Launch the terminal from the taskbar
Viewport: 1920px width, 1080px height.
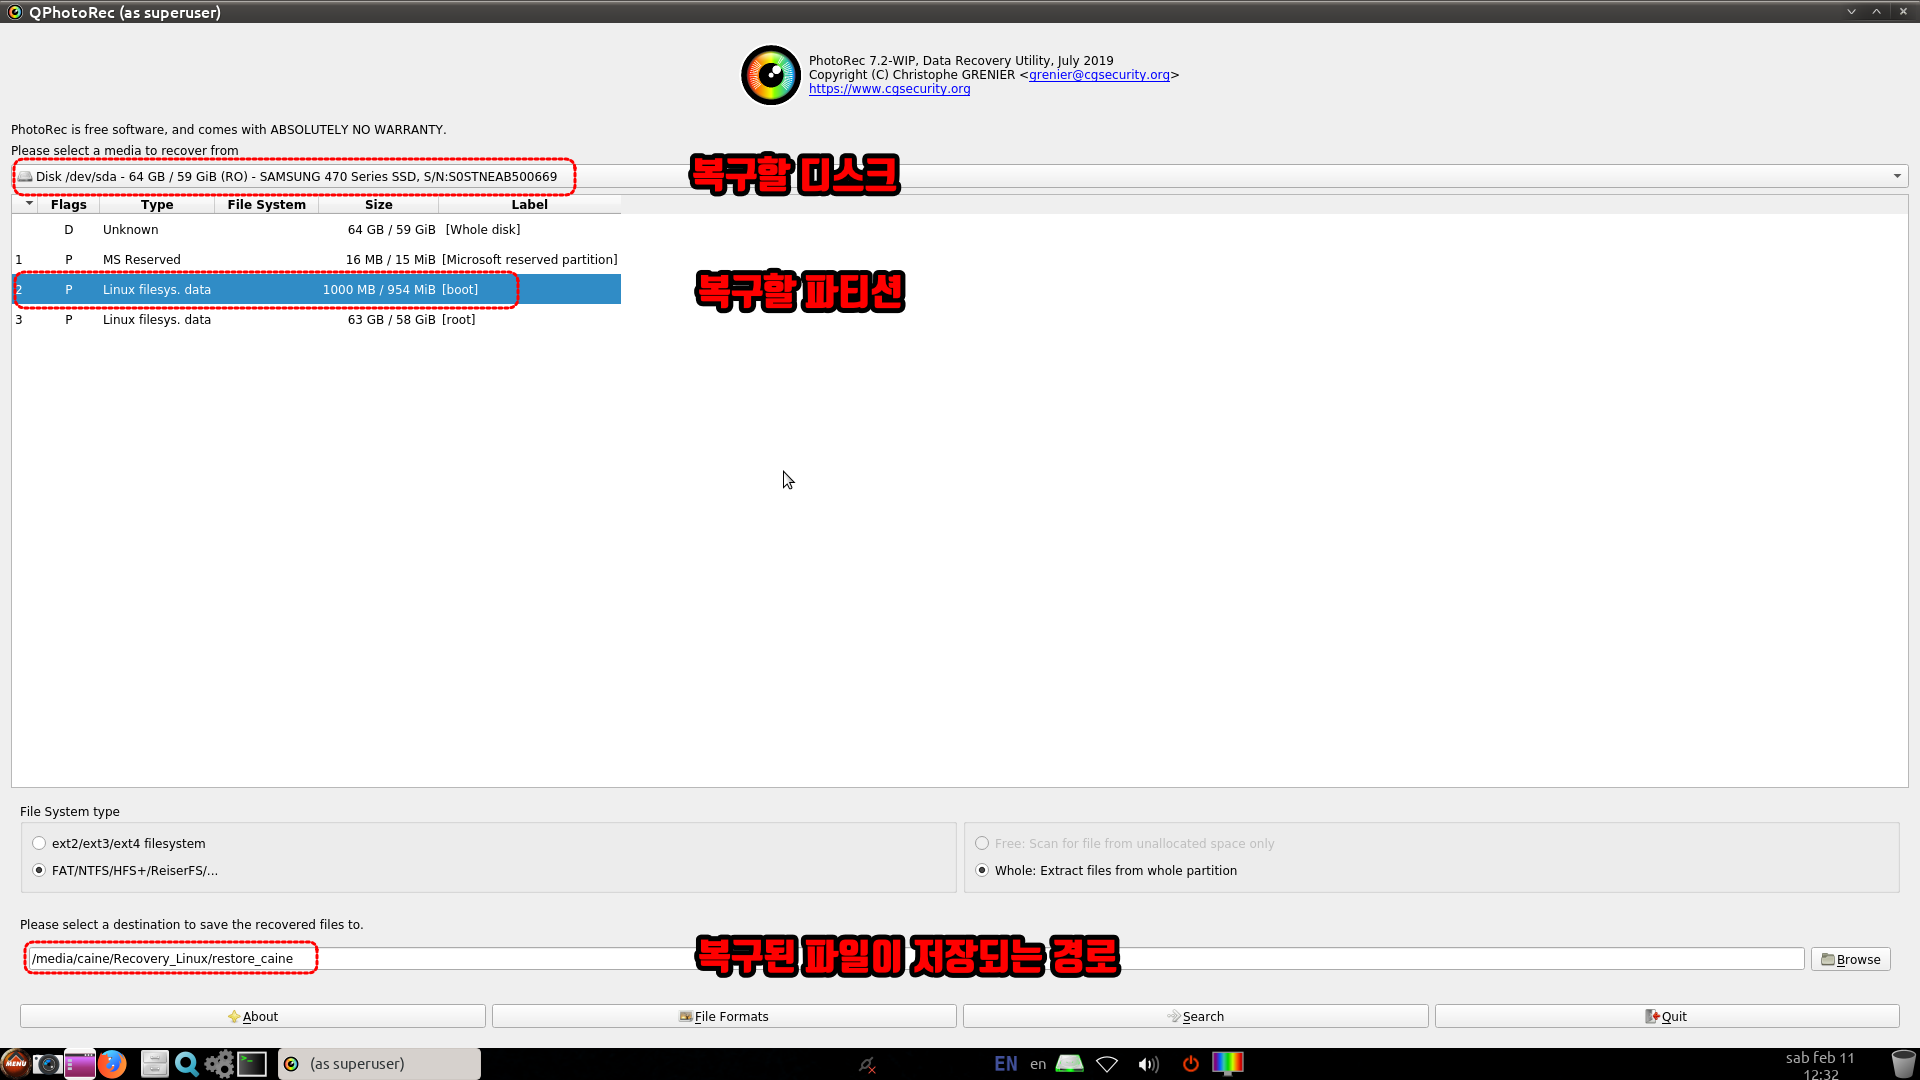pos(252,1064)
